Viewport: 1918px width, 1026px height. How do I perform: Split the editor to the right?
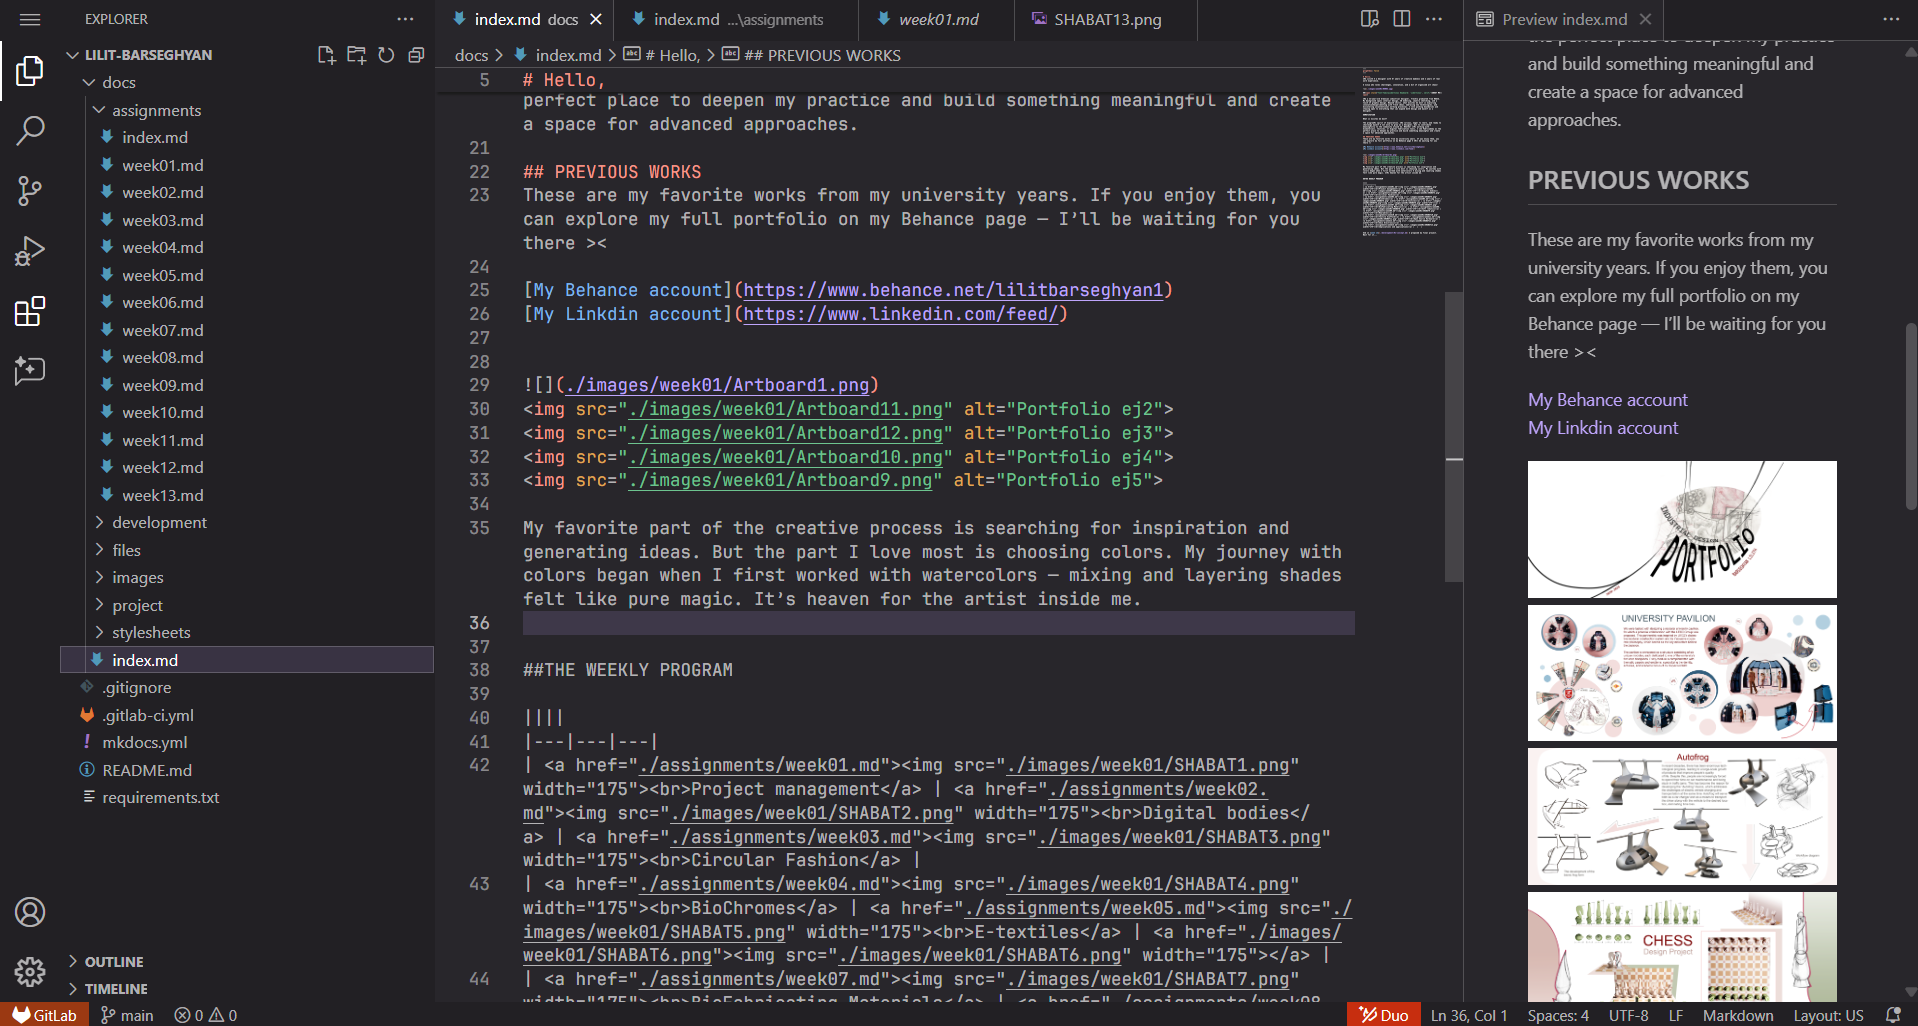coord(1402,19)
